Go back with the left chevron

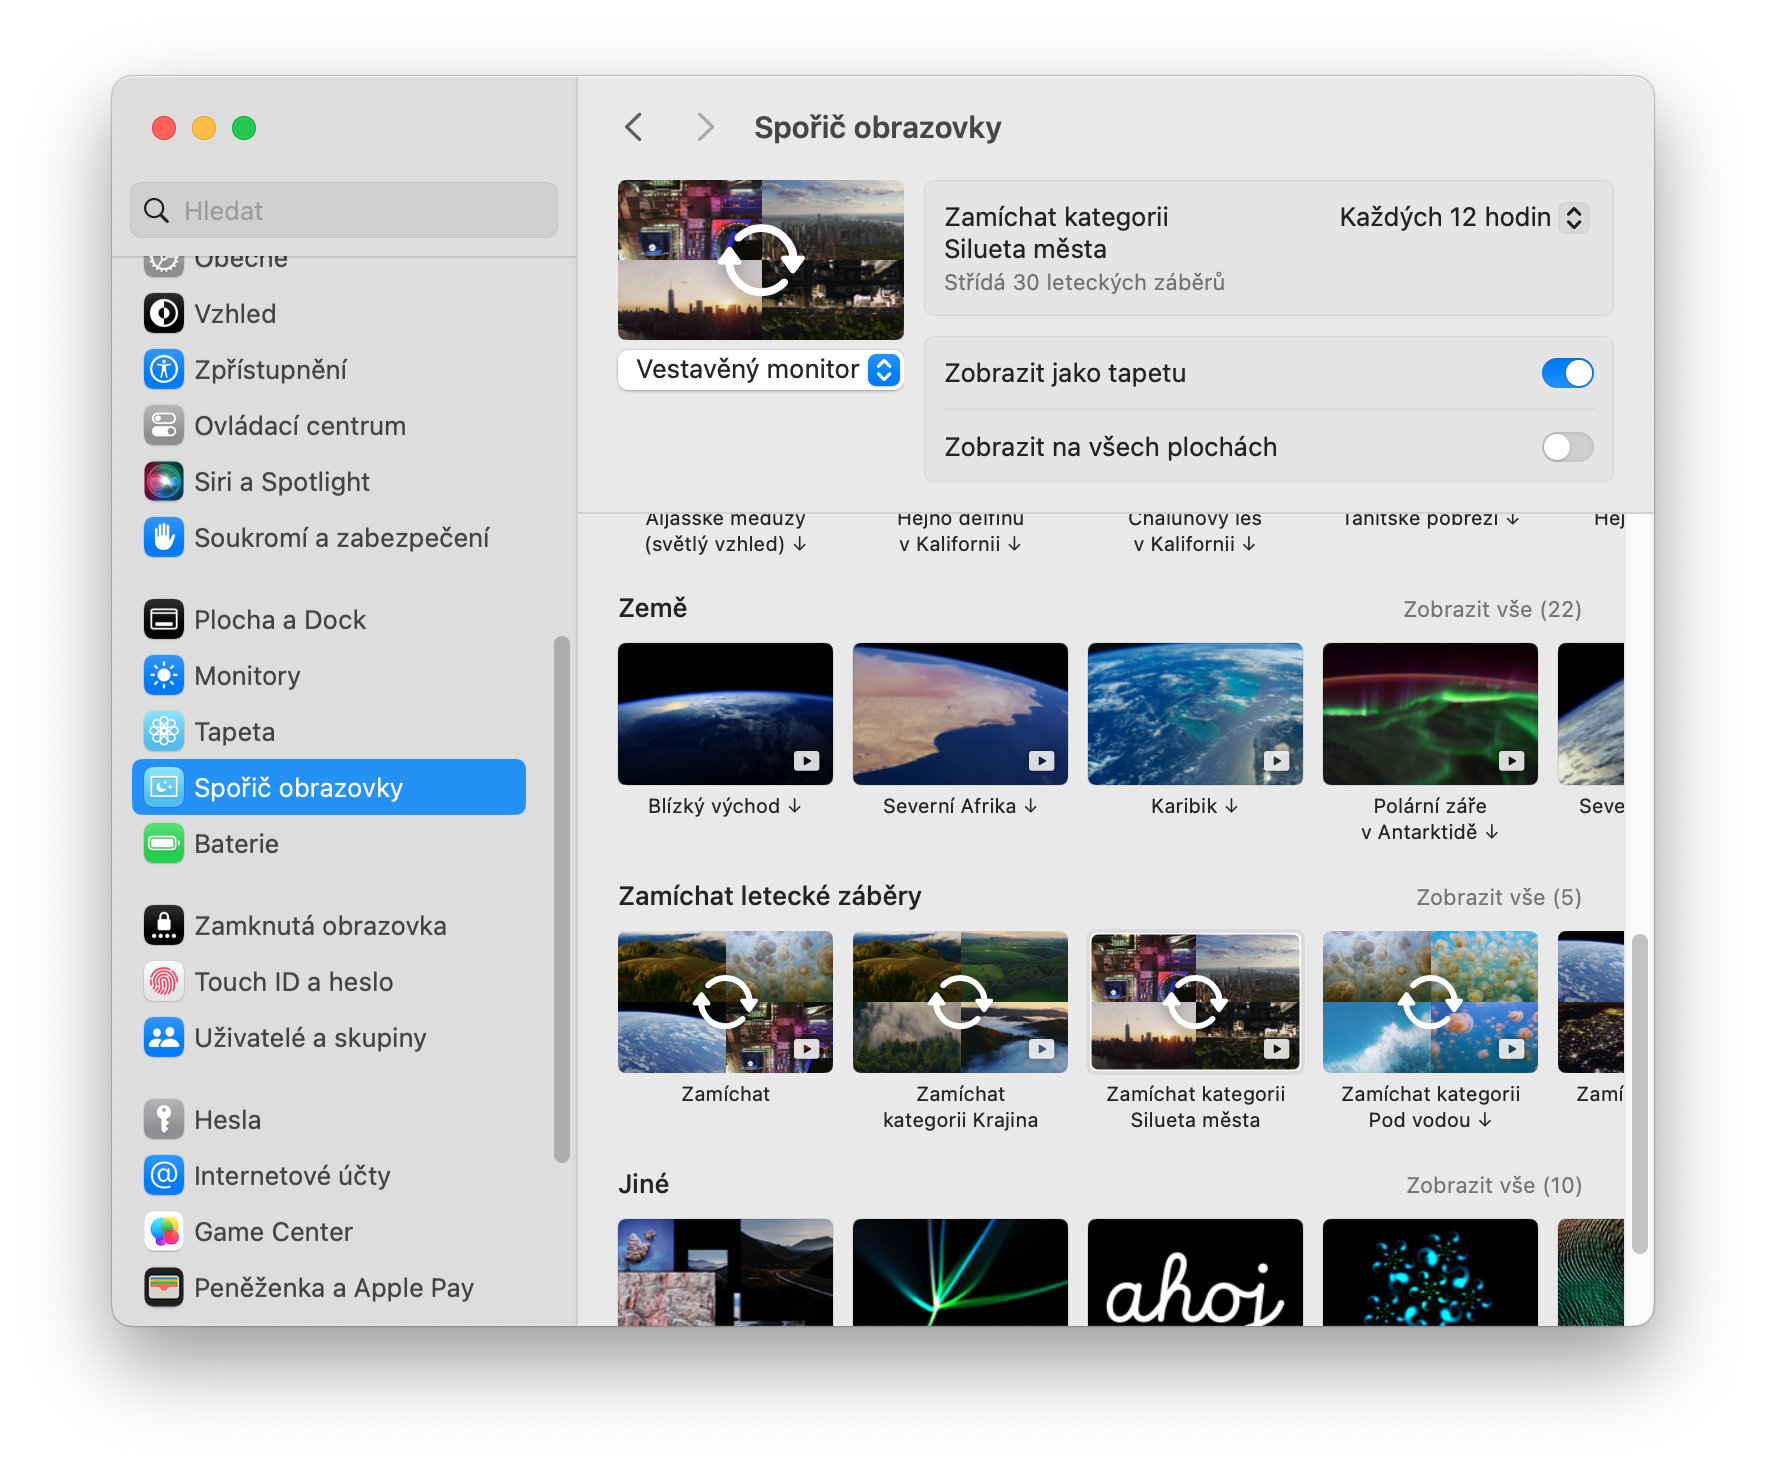tap(634, 127)
